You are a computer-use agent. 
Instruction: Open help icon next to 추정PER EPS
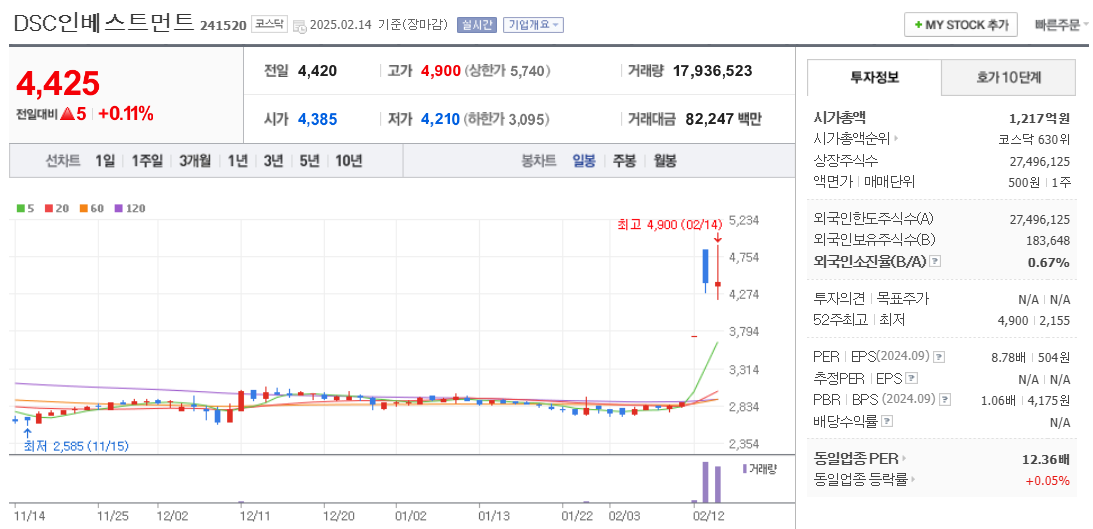pyautogui.click(x=911, y=379)
